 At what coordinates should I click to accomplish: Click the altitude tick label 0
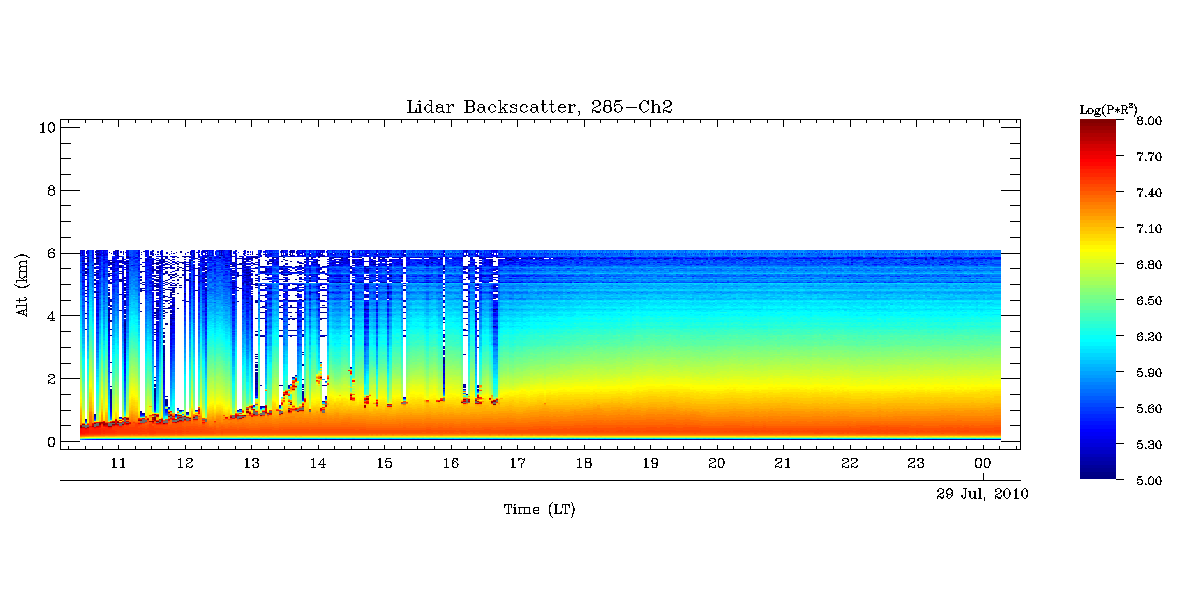pos(50,442)
